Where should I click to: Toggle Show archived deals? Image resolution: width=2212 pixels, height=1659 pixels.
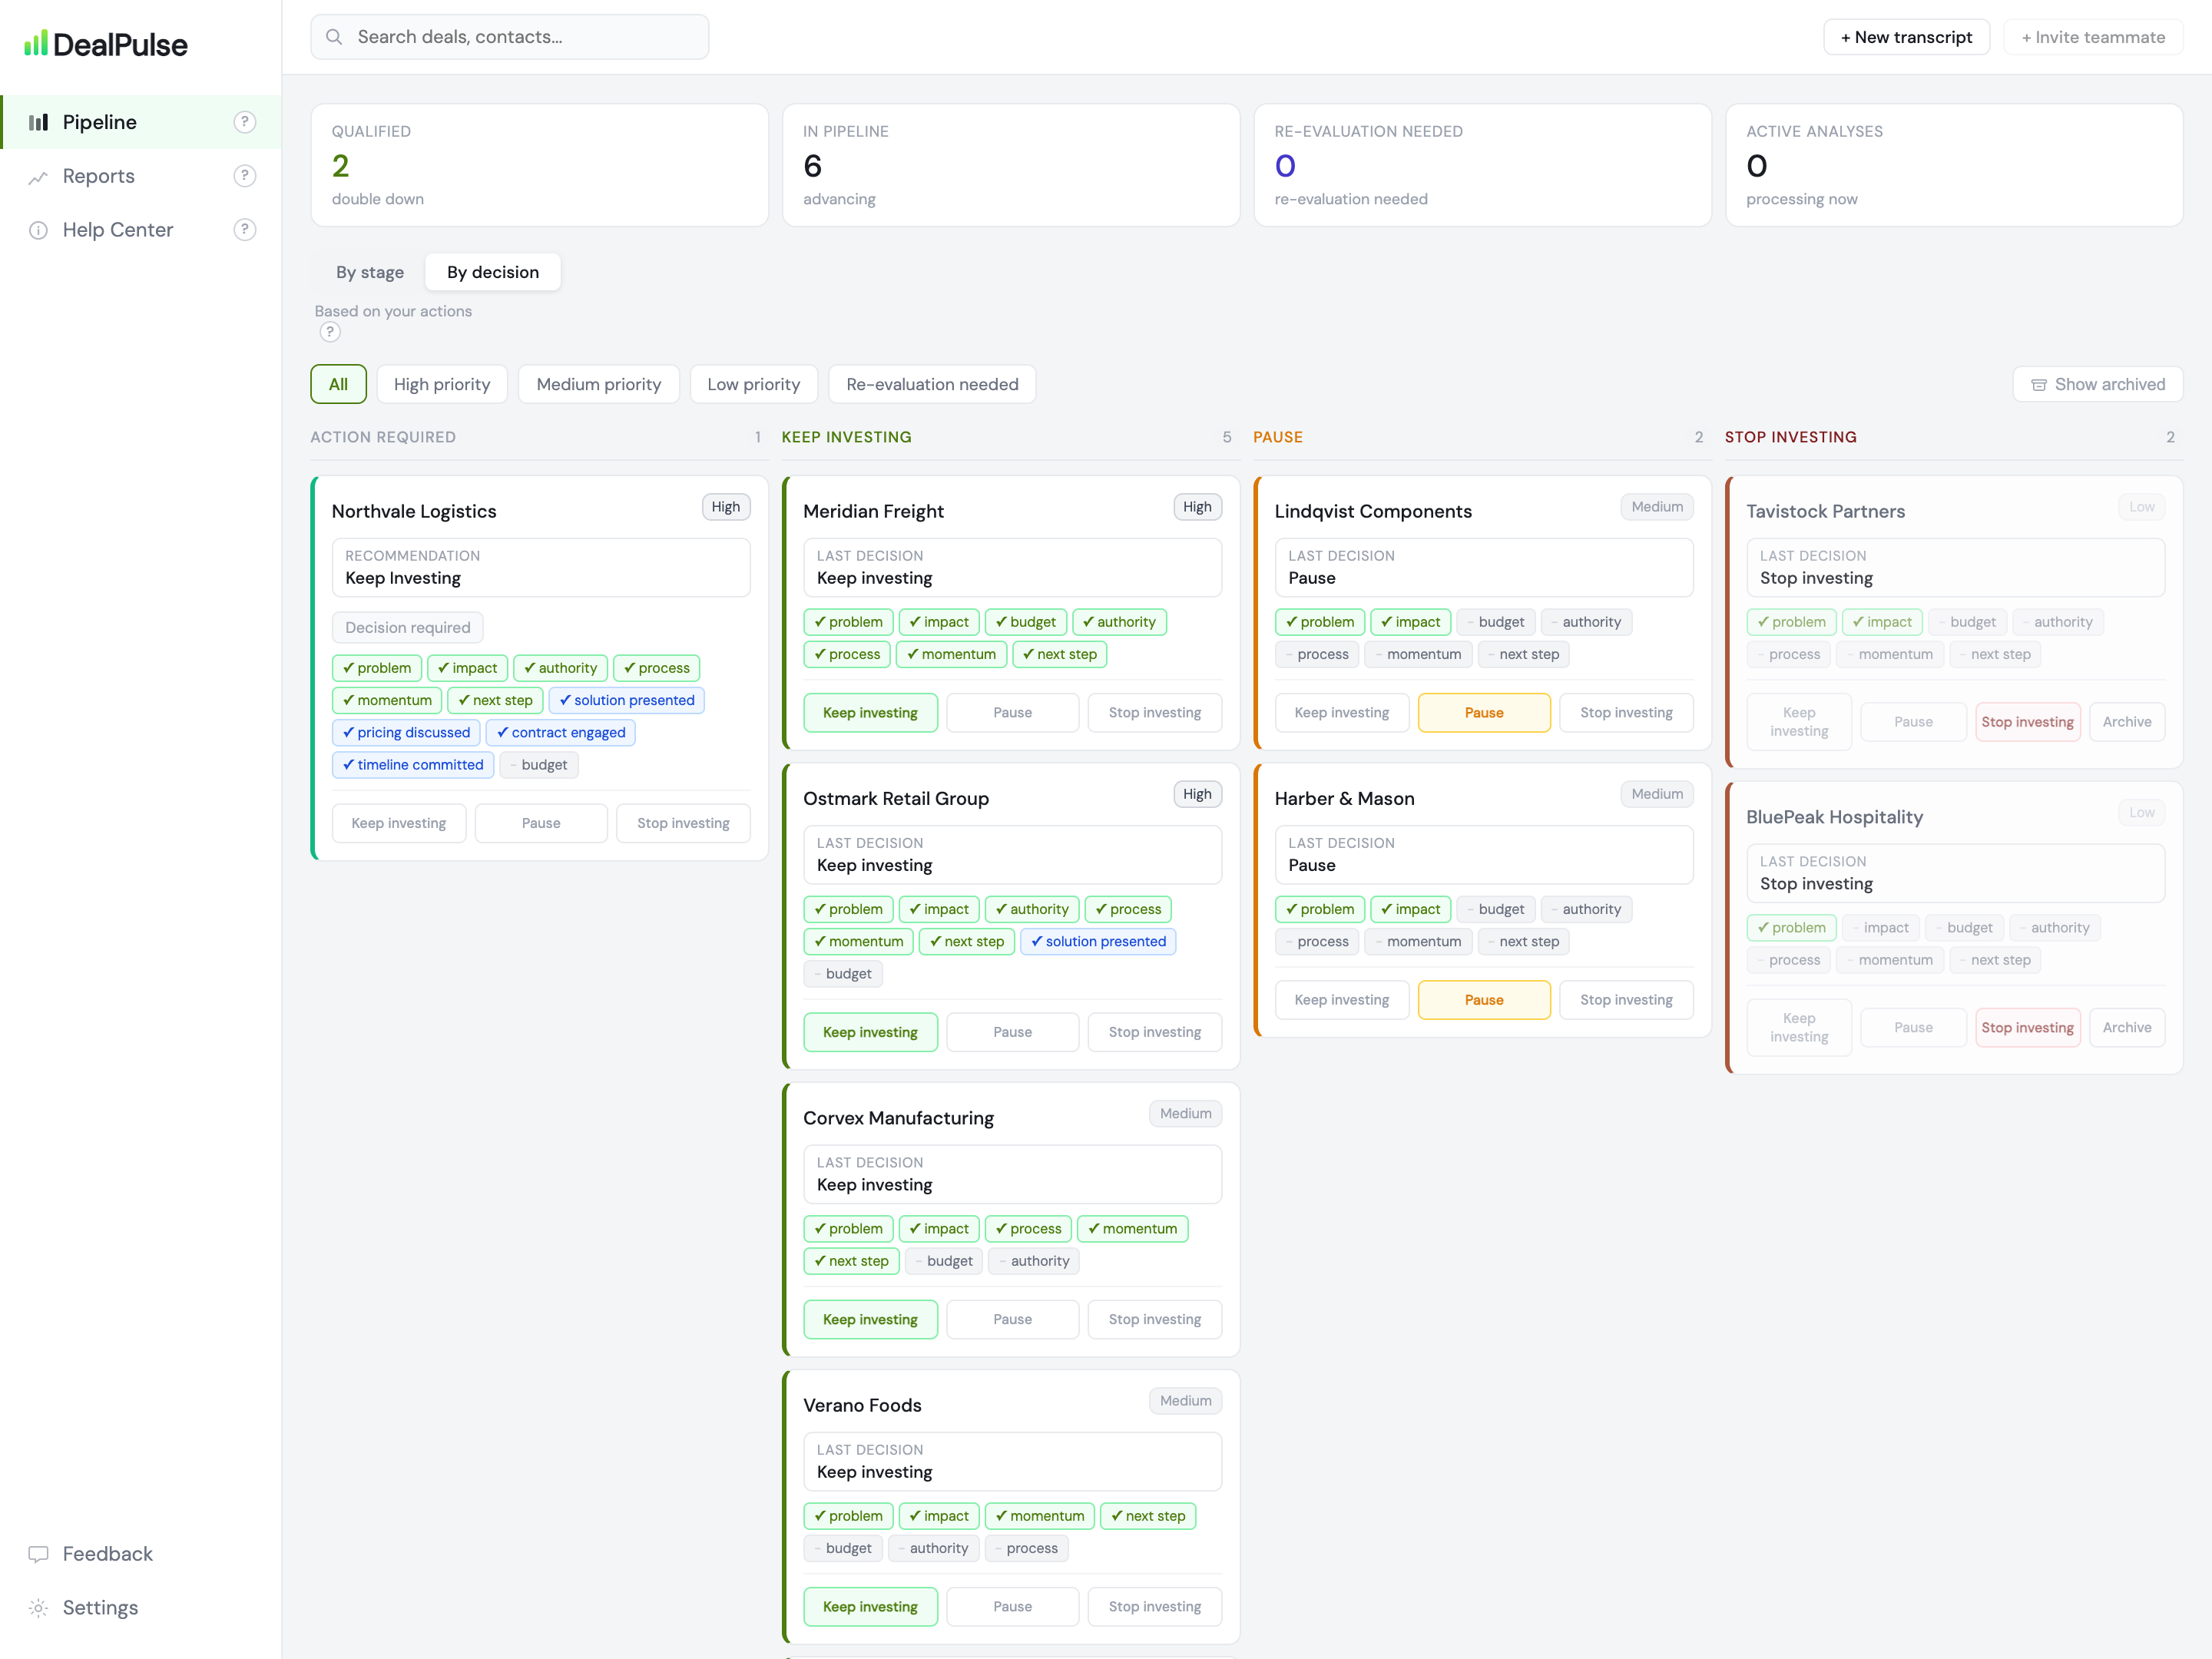click(x=2098, y=384)
